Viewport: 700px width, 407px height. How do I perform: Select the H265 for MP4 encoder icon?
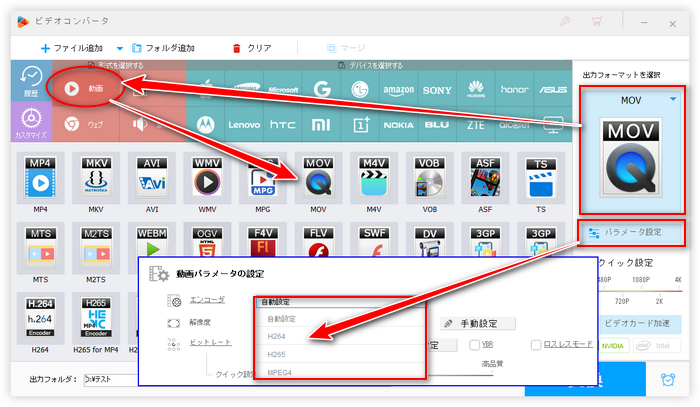(96, 318)
